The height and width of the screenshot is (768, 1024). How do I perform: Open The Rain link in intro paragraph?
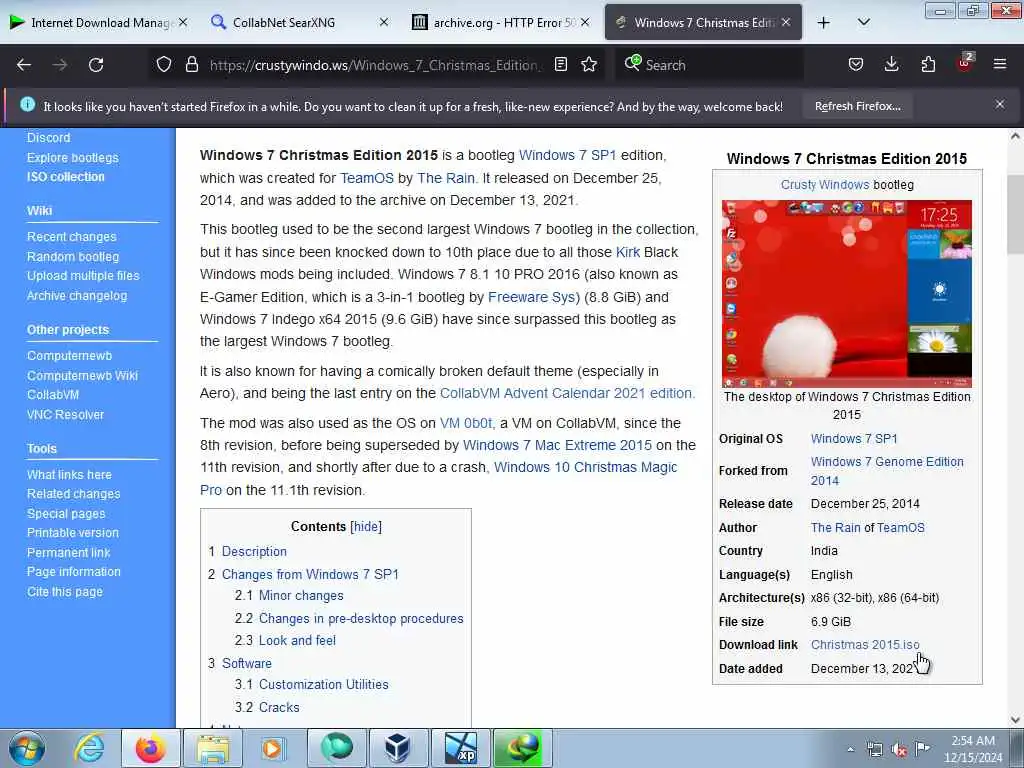[x=445, y=178]
